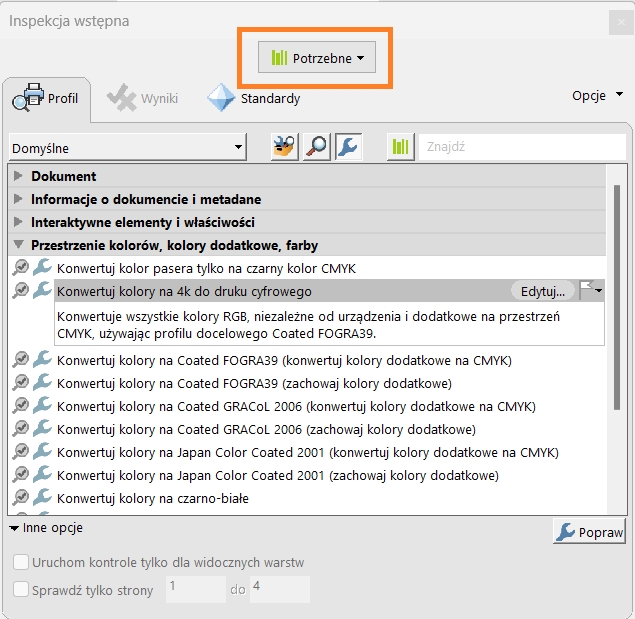
Task: Click wrench icon of Japan Color konwertuj row
Action: pyautogui.click(x=43, y=451)
